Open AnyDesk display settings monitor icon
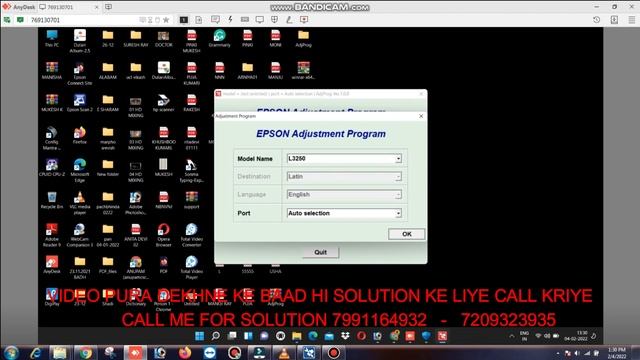Screen dimensions: 640x360 pyautogui.click(x=260, y=20)
